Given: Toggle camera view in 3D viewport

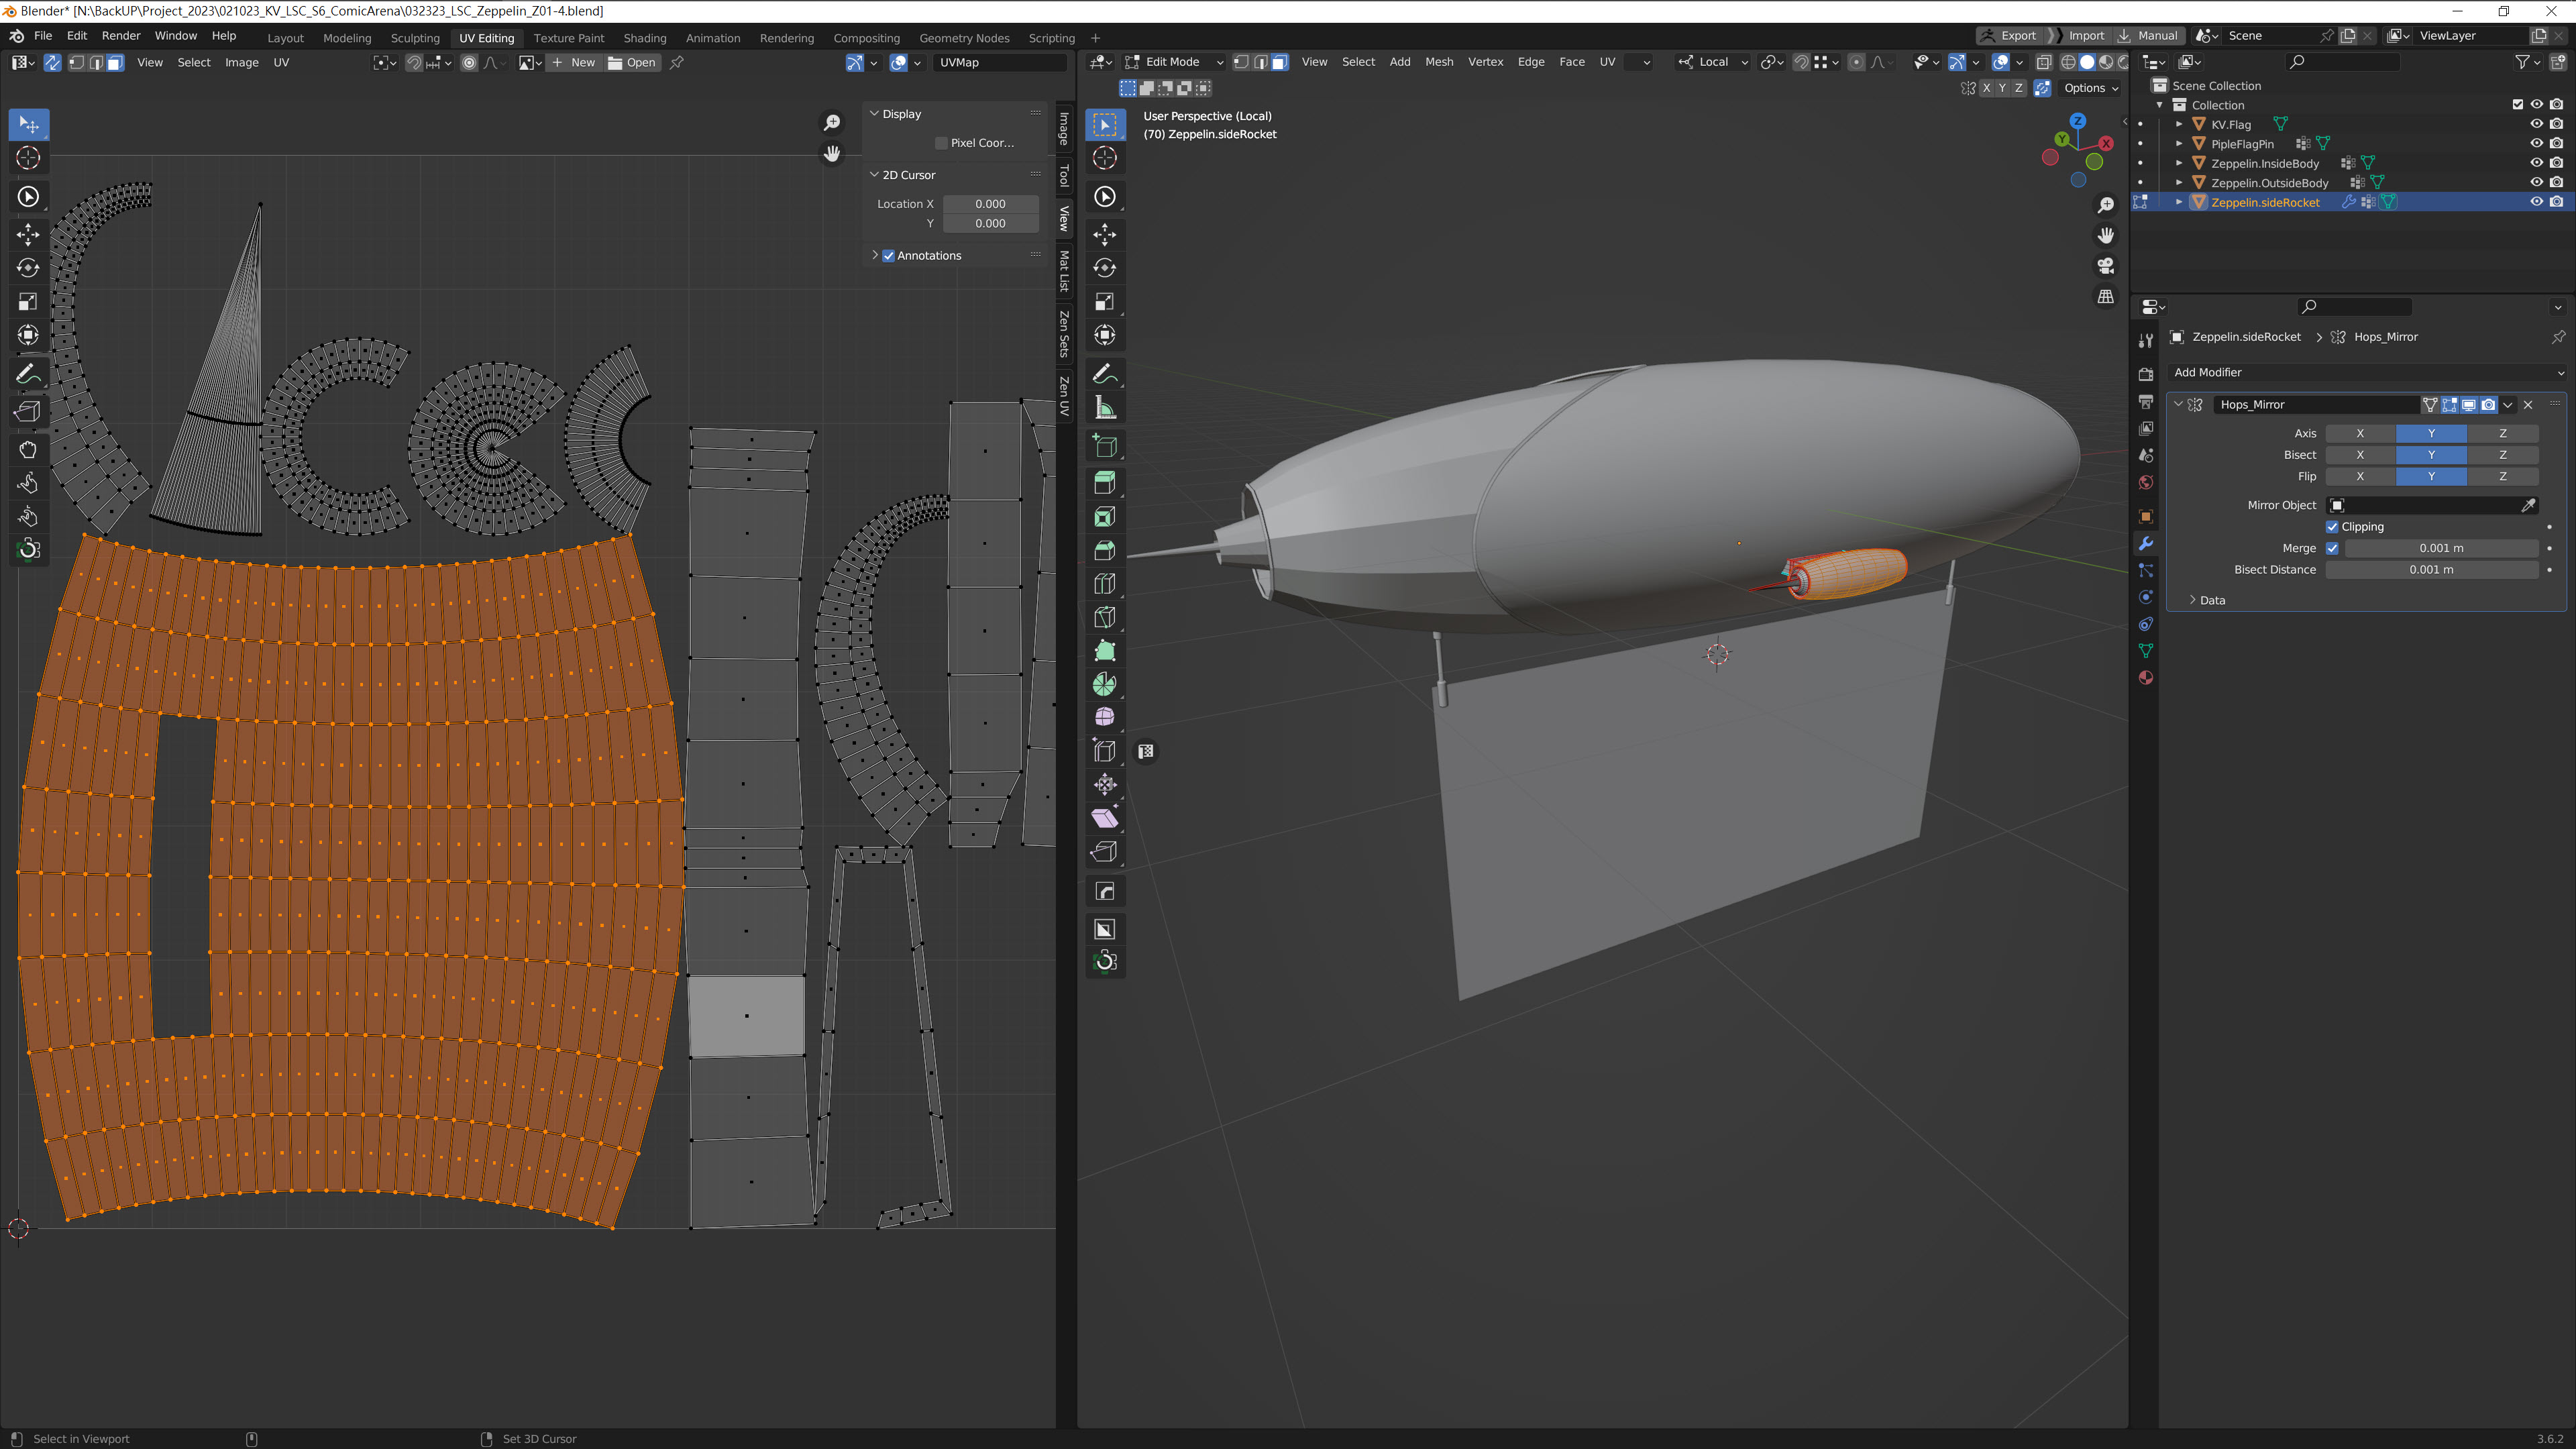Looking at the screenshot, I should [2106, 266].
